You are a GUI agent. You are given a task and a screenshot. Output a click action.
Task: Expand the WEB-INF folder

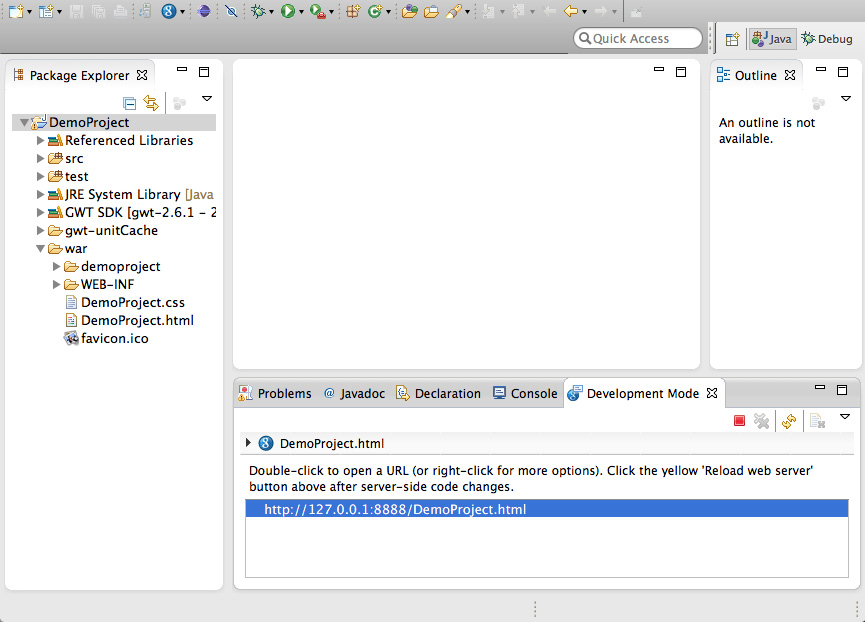(x=56, y=285)
